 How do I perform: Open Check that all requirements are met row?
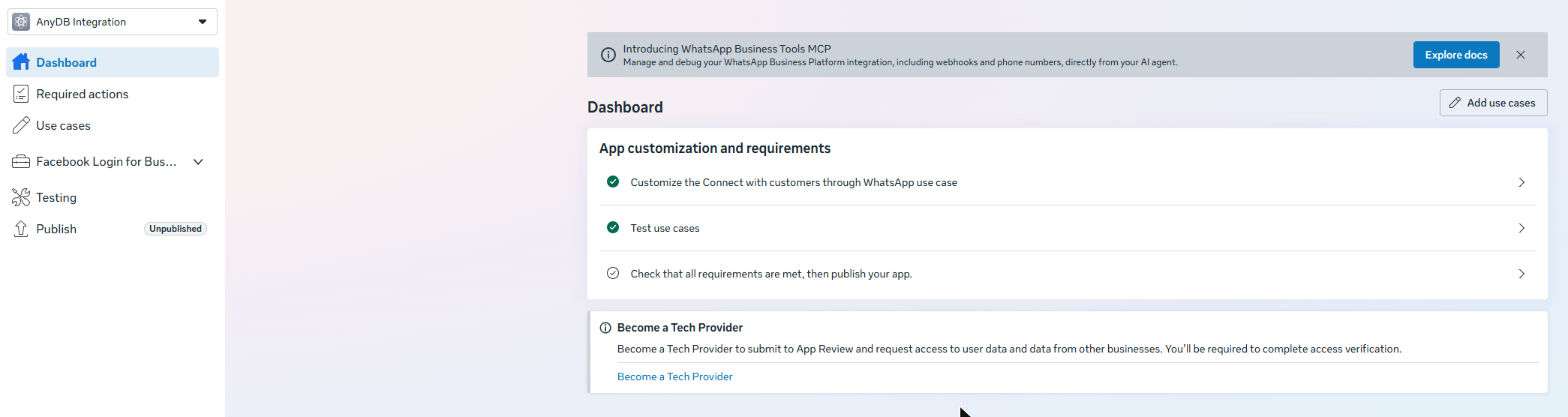point(1067,273)
